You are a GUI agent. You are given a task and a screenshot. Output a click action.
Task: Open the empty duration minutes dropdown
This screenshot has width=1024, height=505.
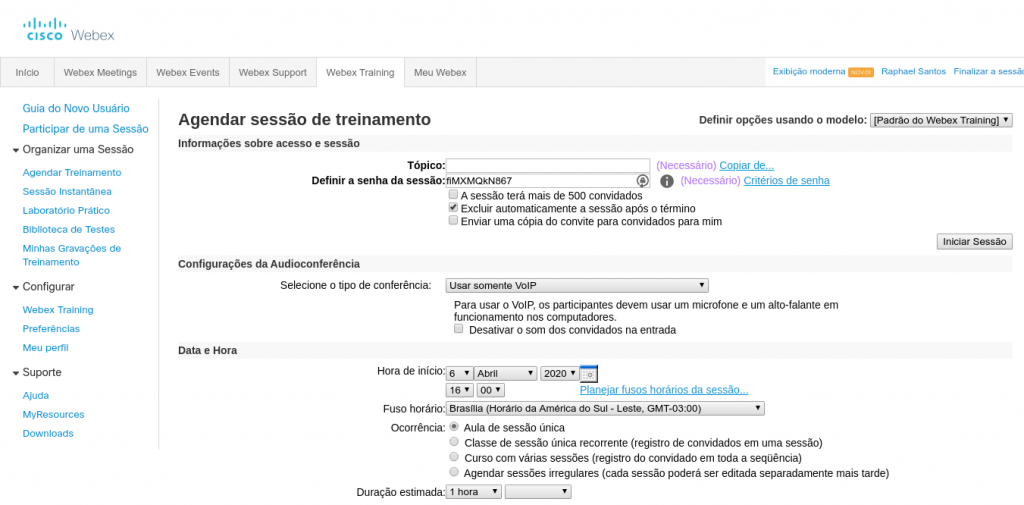(x=538, y=492)
